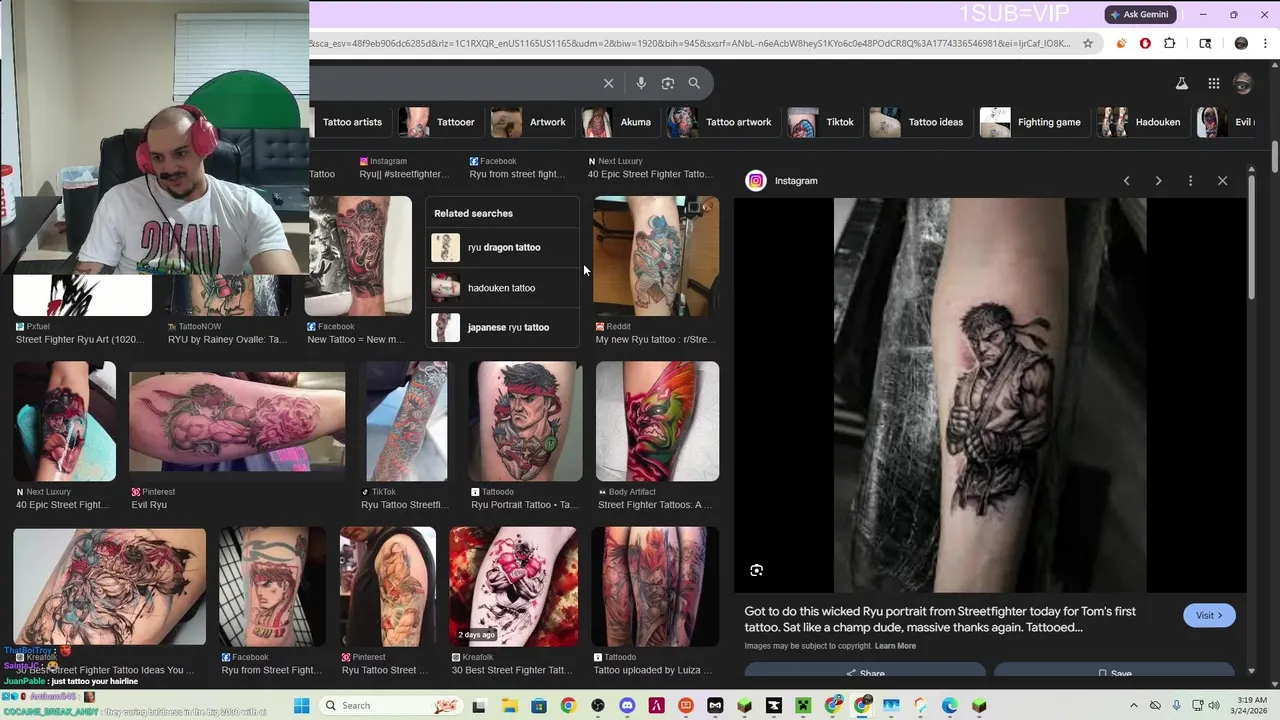Open Google Lens search by image
Image resolution: width=1280 pixels, height=720 pixels.
[x=668, y=83]
